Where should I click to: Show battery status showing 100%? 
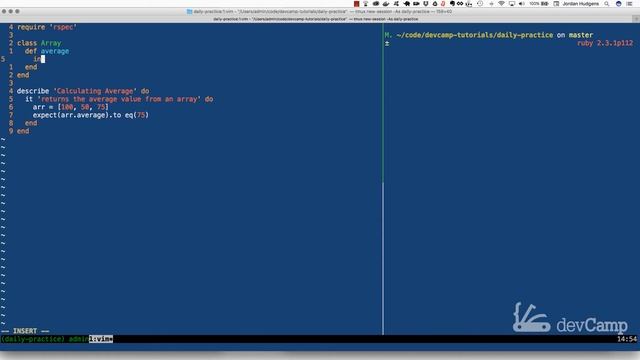(539, 4)
